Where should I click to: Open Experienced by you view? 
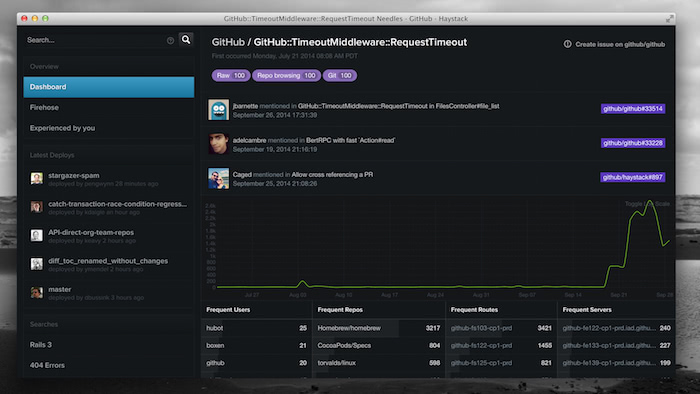108,128
